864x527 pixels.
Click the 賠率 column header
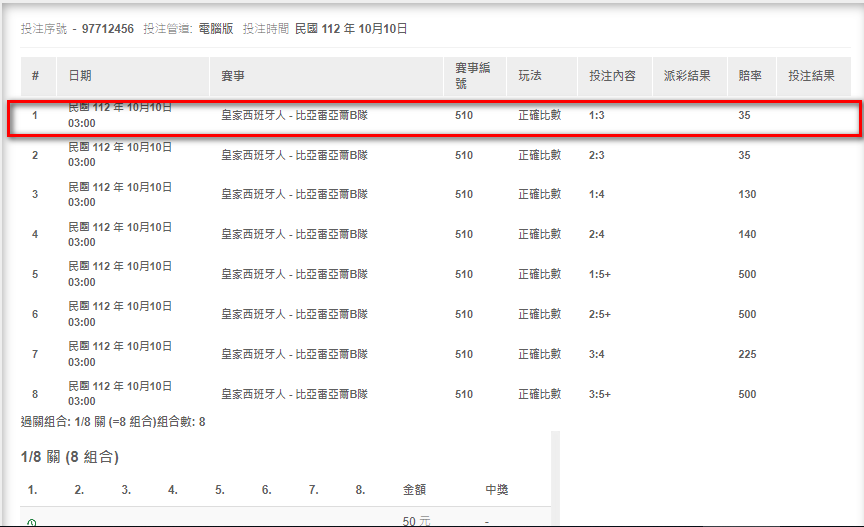749,76
